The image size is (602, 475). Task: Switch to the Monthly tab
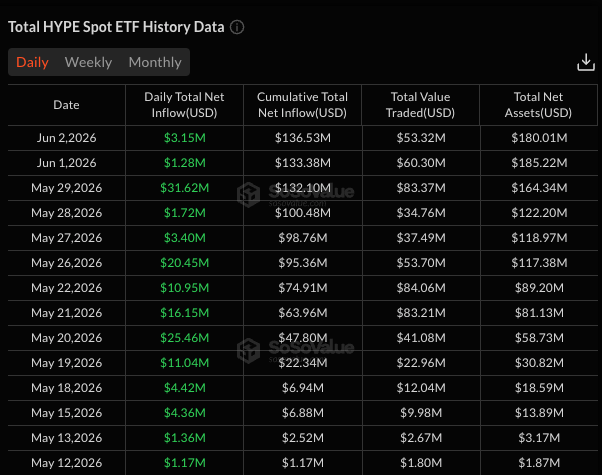[x=155, y=62]
